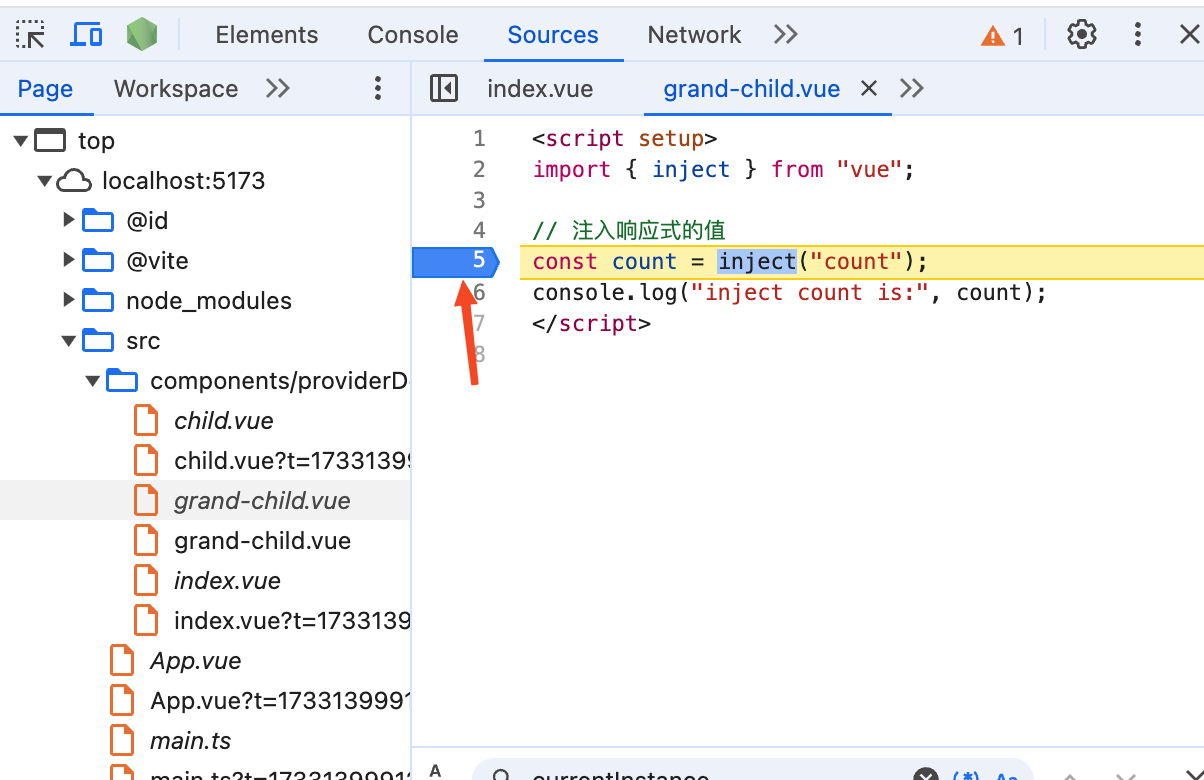
Task: Open the Workspace navigator tab
Action: pyautogui.click(x=176, y=89)
